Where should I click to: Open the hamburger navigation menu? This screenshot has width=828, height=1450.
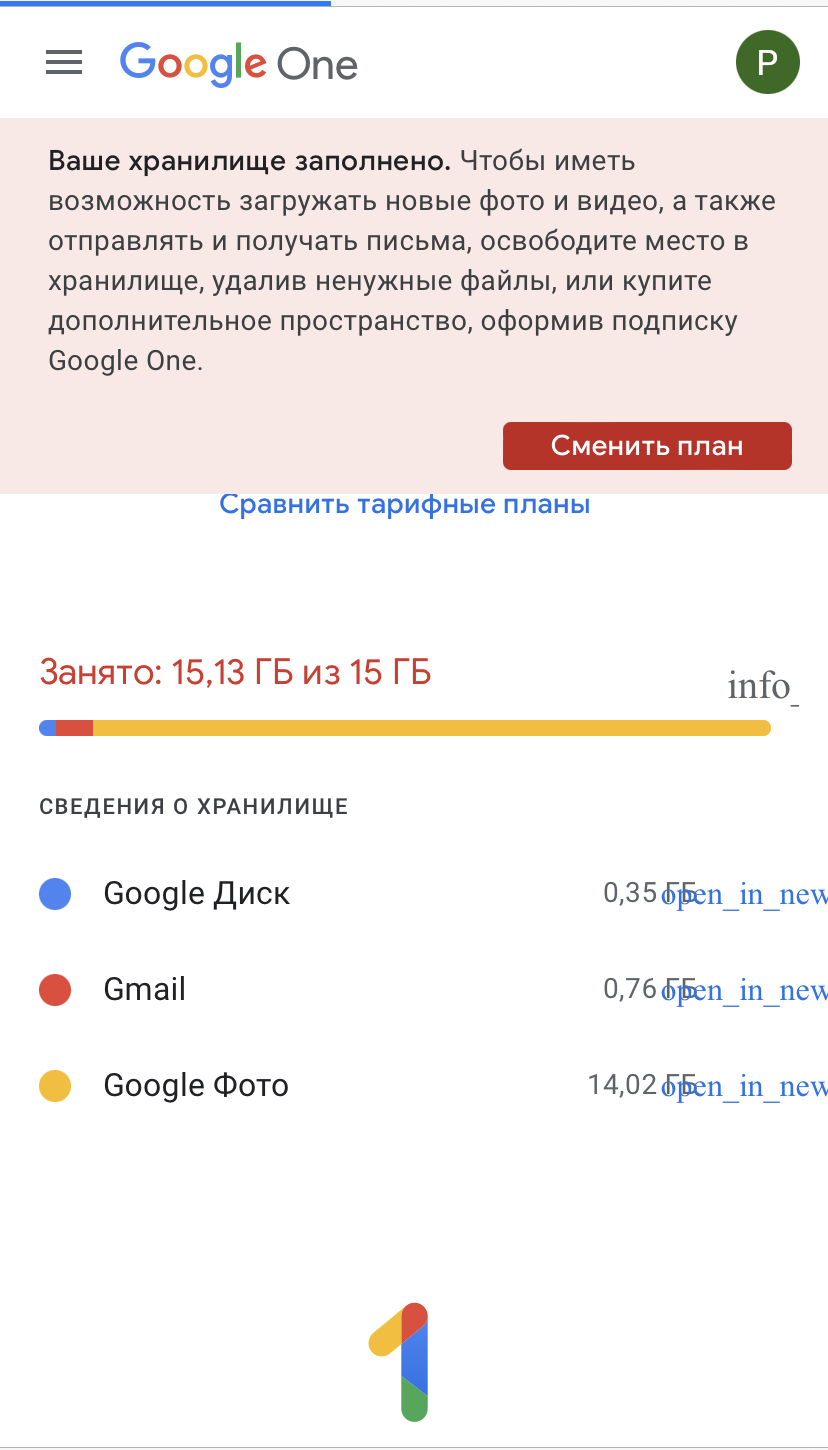(64, 62)
